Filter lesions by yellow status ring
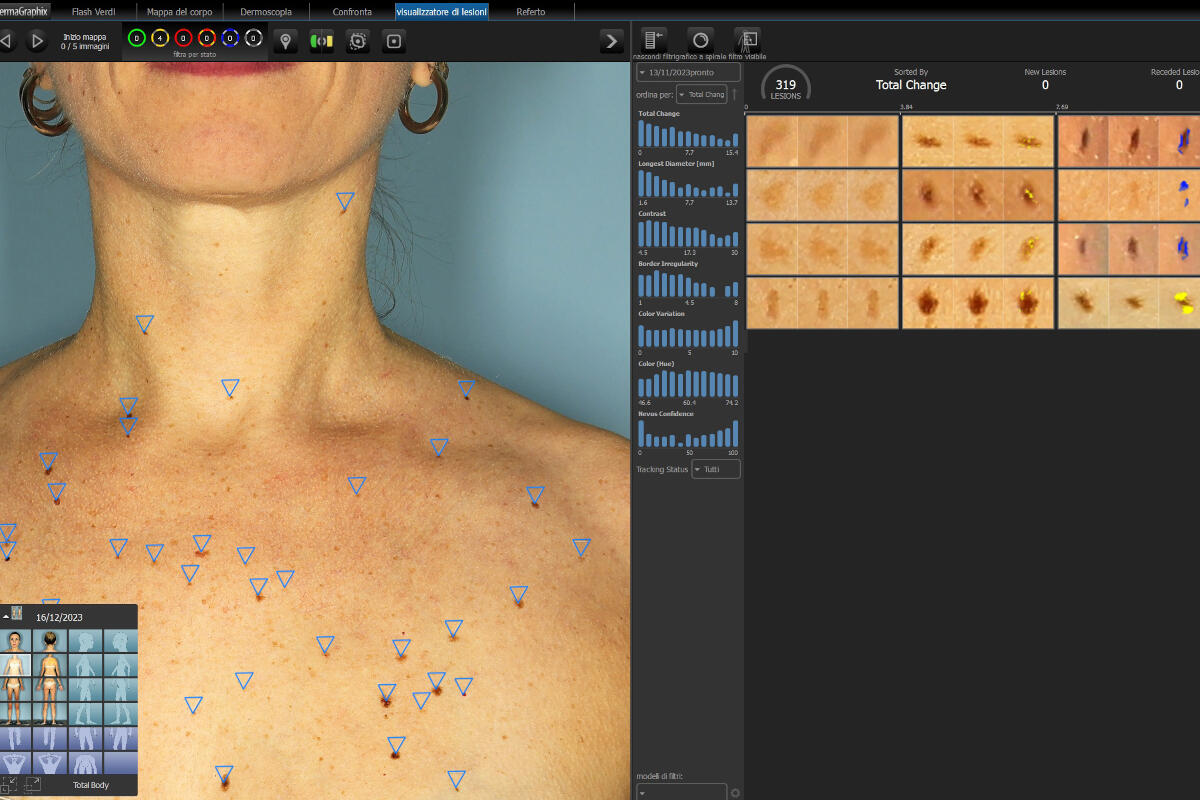This screenshot has height=800, width=1200. (x=160, y=39)
